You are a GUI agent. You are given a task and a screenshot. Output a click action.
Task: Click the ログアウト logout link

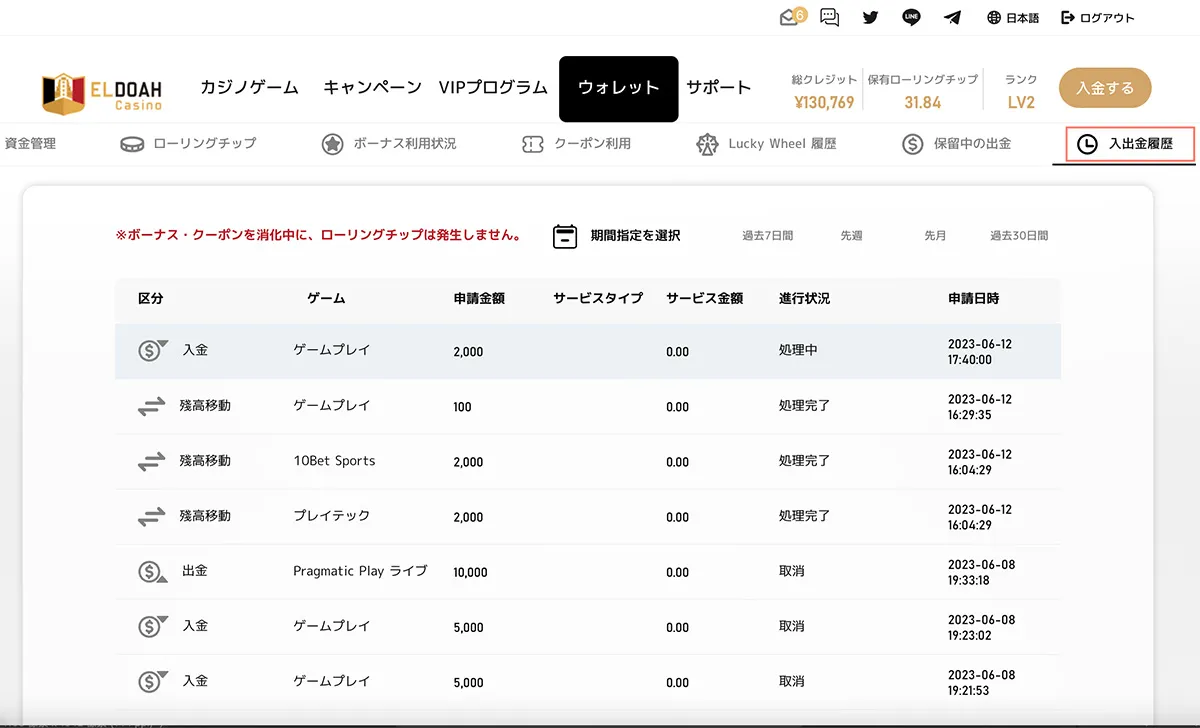[x=1098, y=17]
